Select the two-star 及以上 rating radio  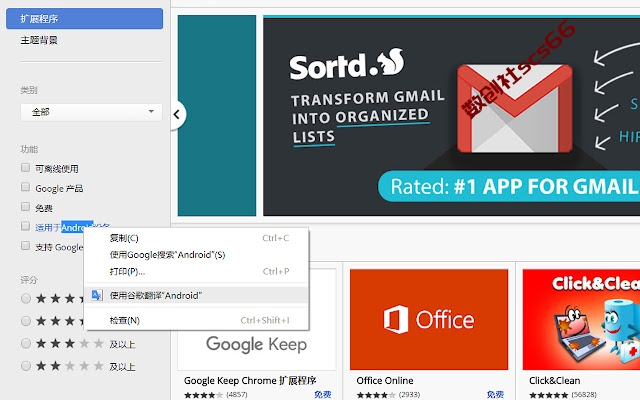(x=26, y=366)
